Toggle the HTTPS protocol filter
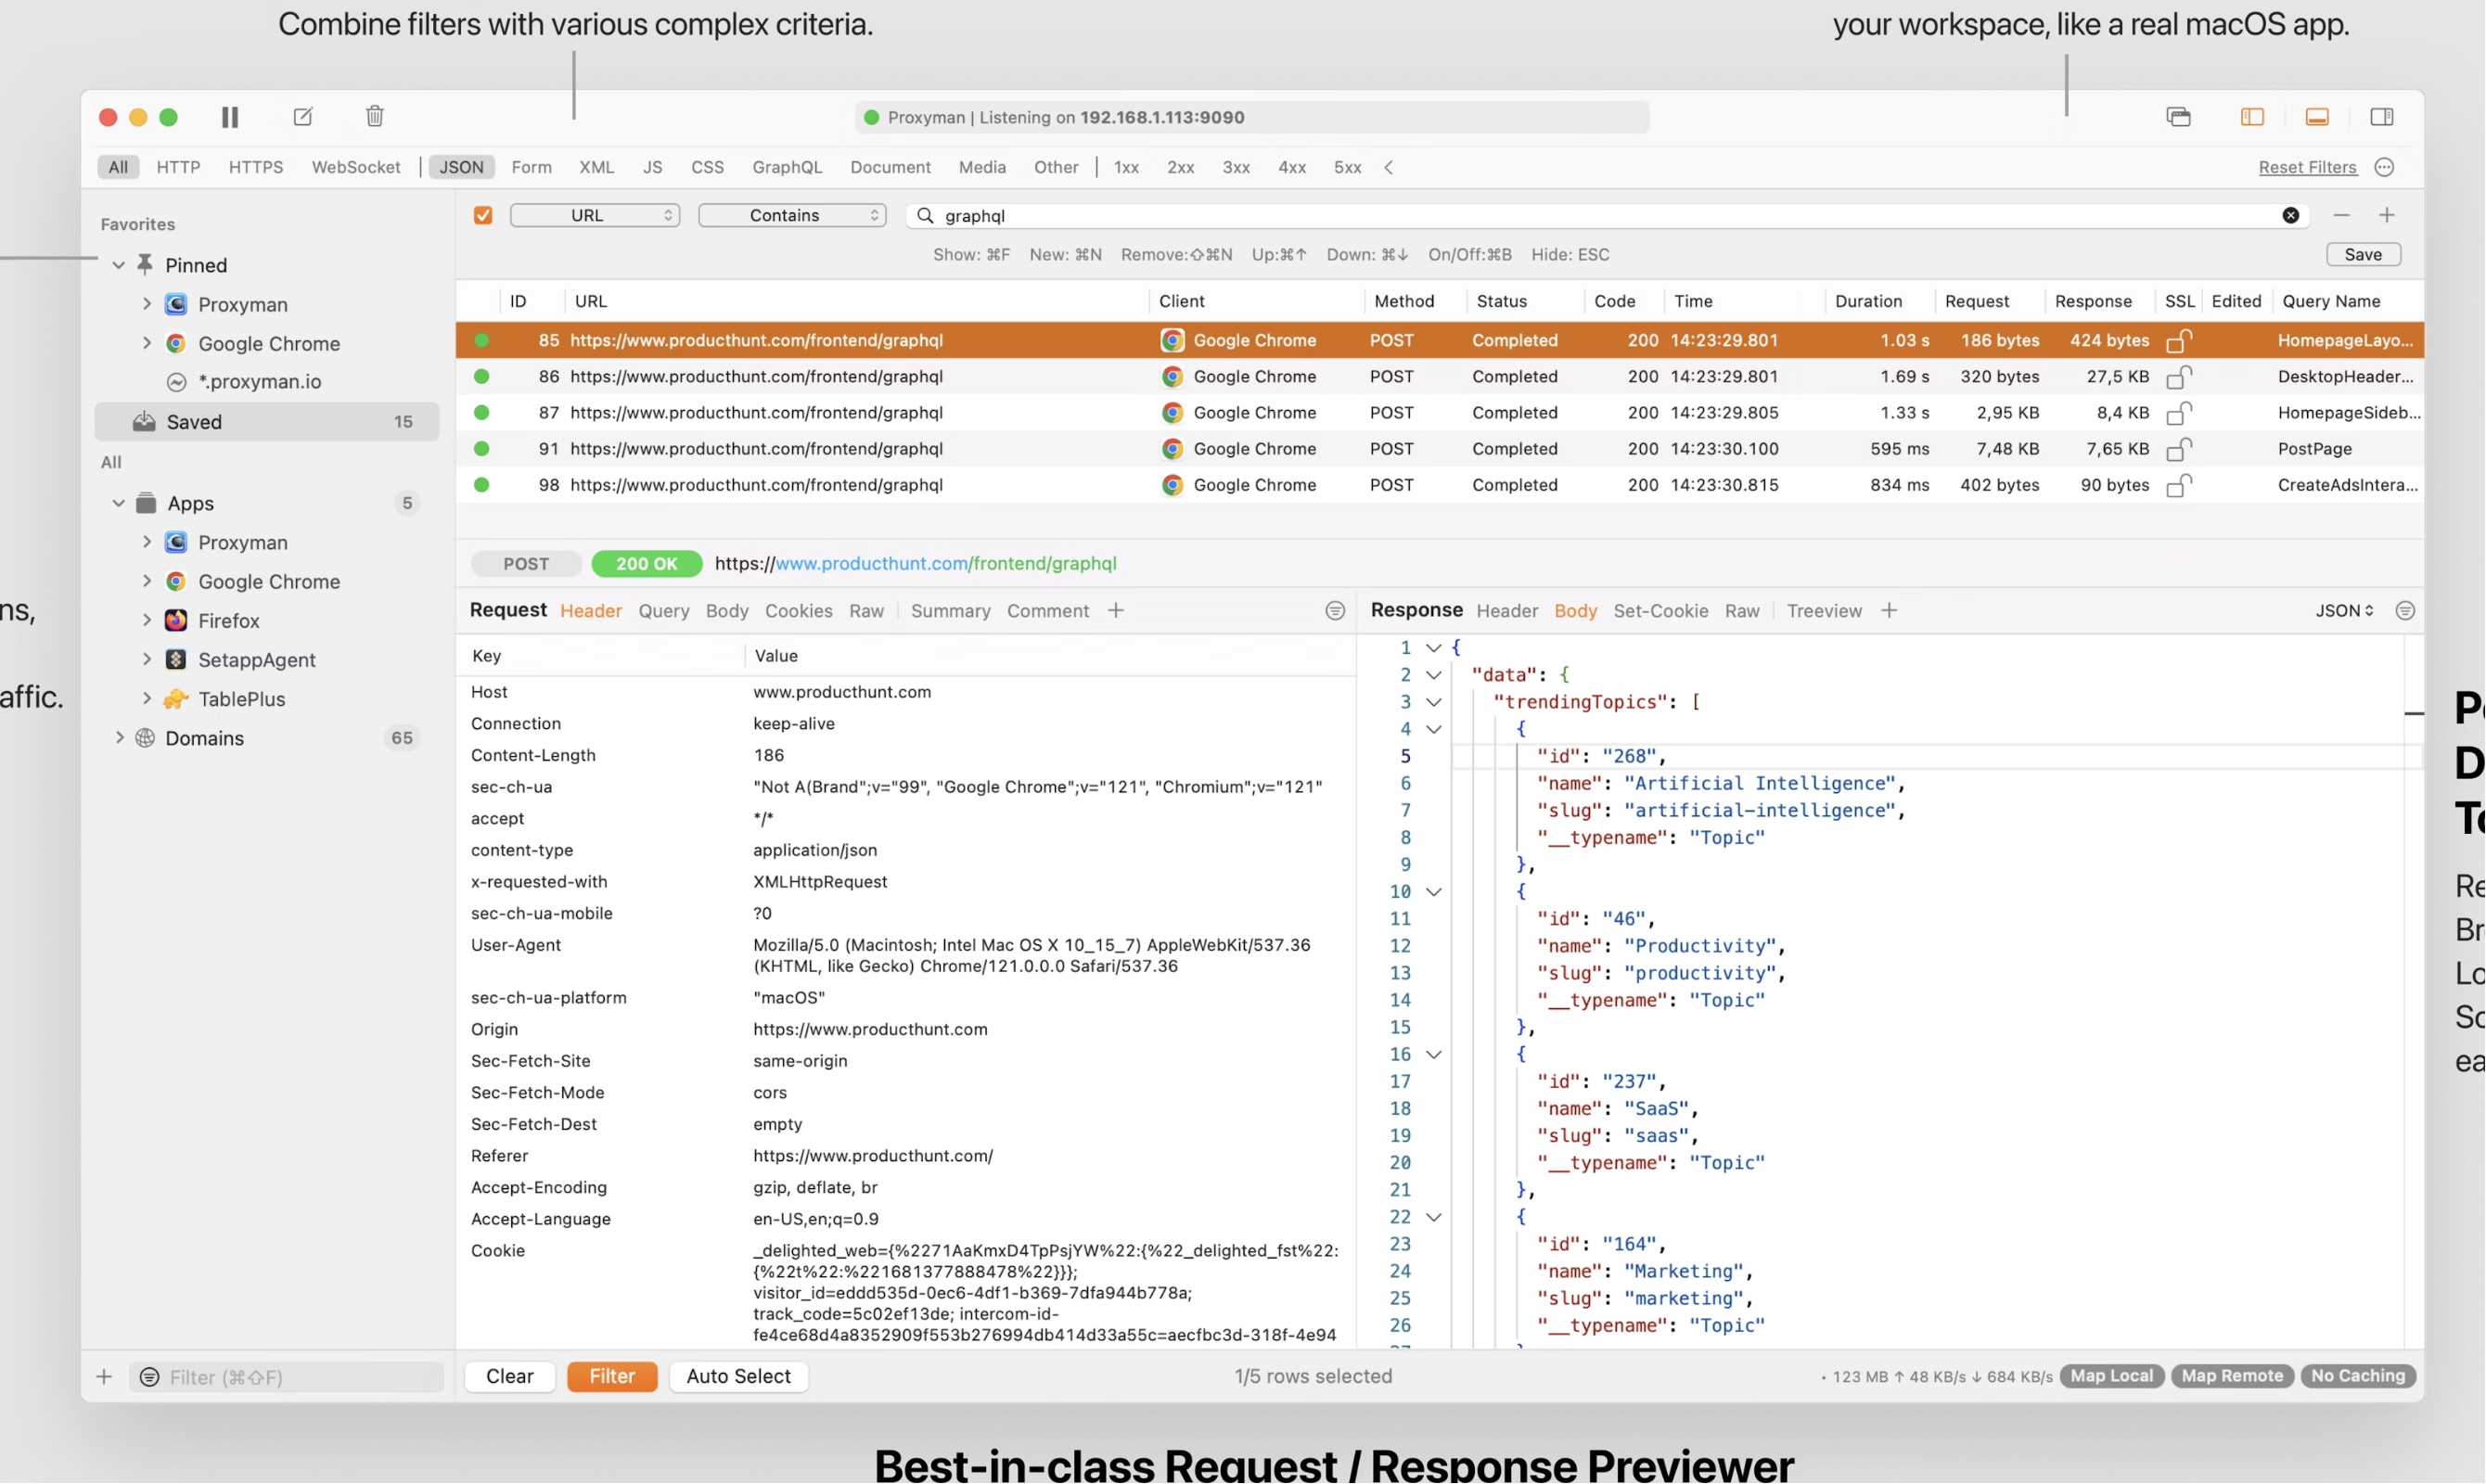The height and width of the screenshot is (1484, 2486). point(256,167)
